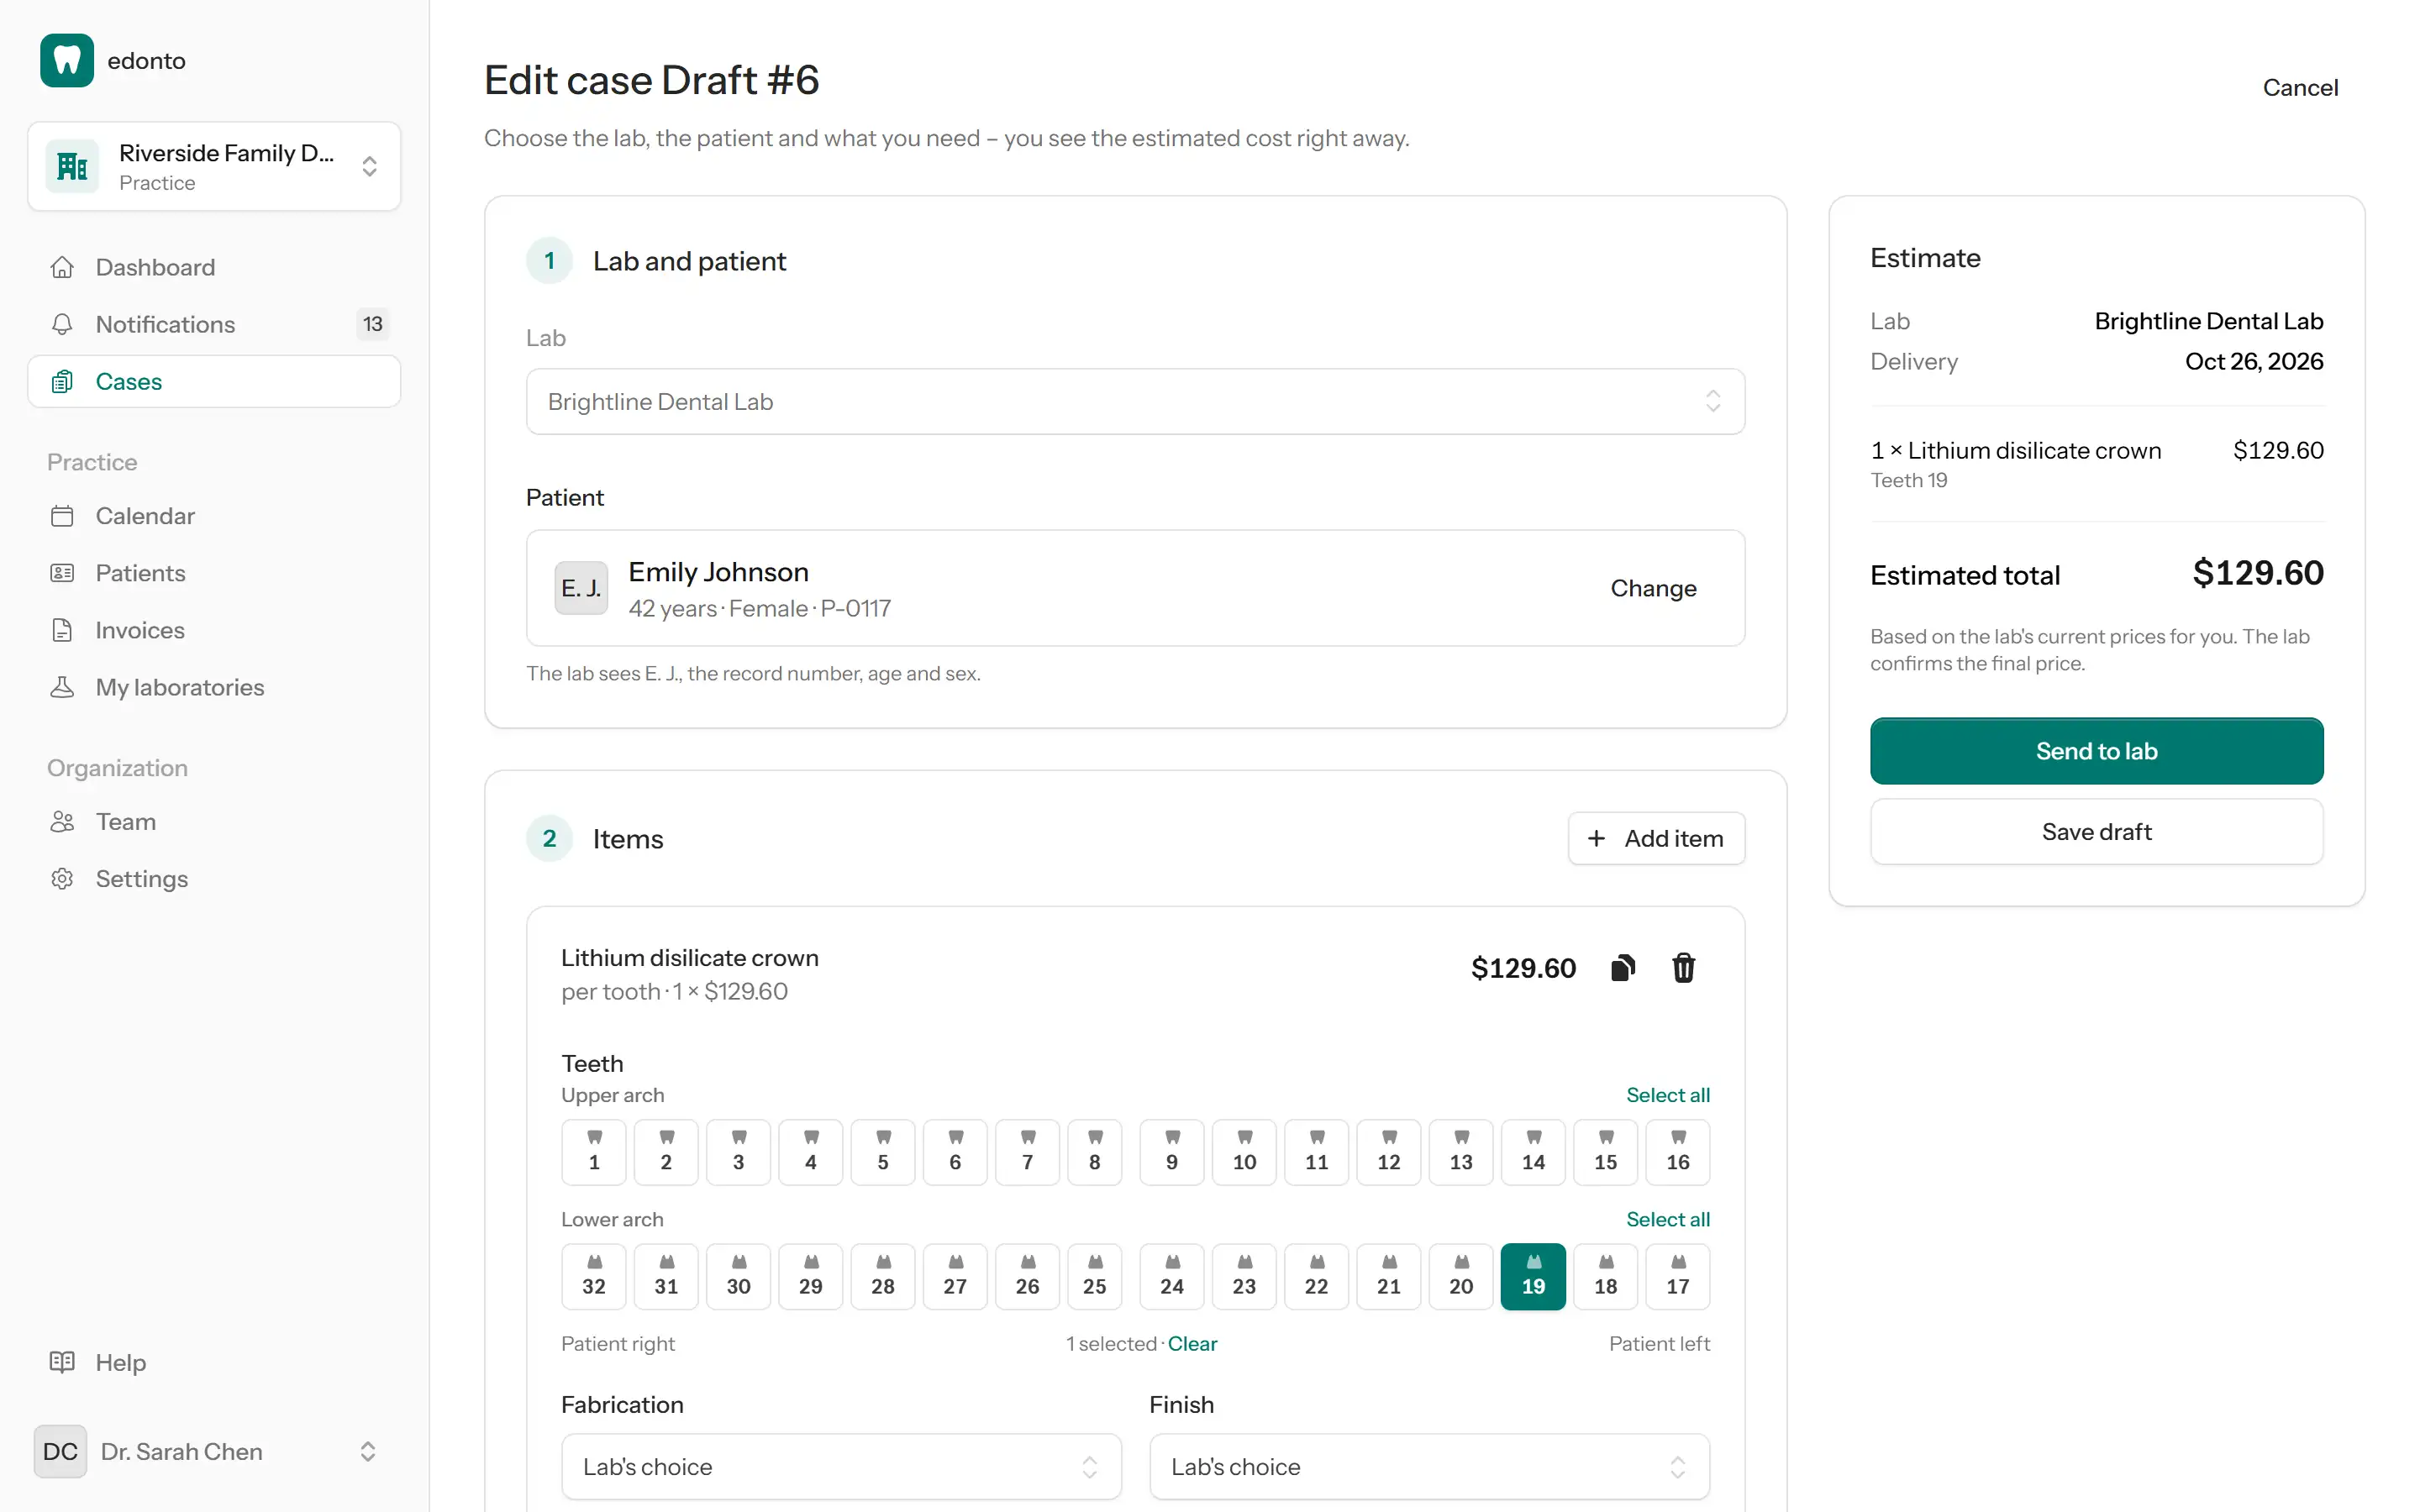Expand the Riverside Family practice switcher
Viewport: 2420px width, 1512px height.
point(214,166)
